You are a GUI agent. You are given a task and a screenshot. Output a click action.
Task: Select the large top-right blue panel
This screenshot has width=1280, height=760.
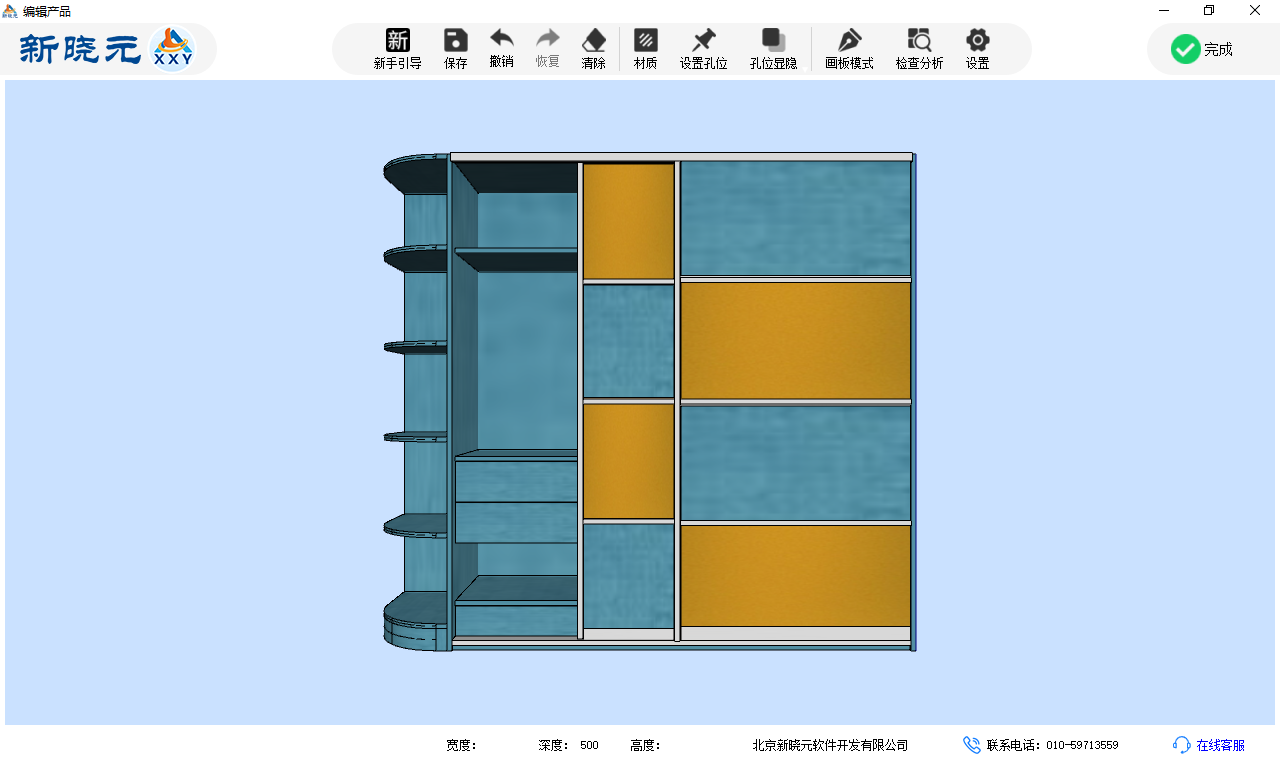(795, 218)
